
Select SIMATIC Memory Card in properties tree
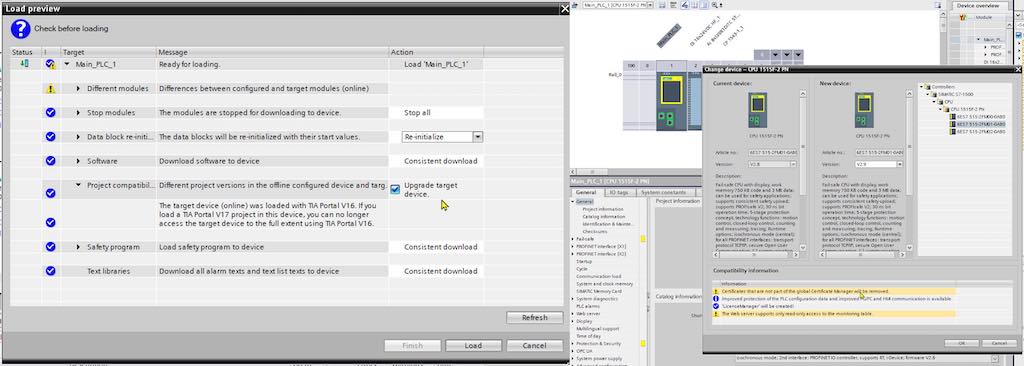click(x=600, y=291)
